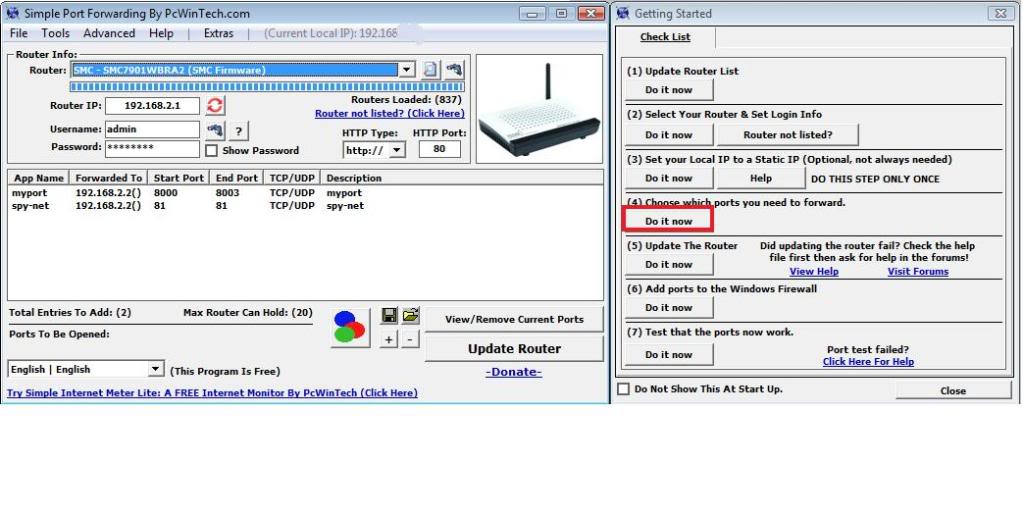1023x515 pixels.
Task: Select the Check List tab
Action: tap(665, 37)
